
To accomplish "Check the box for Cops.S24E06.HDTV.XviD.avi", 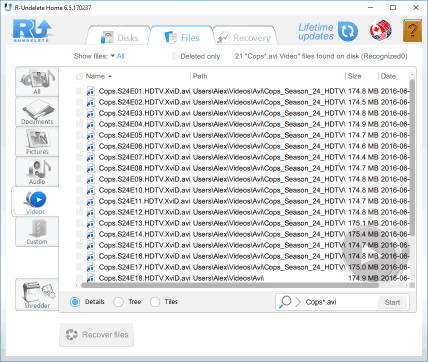I will [79, 146].
